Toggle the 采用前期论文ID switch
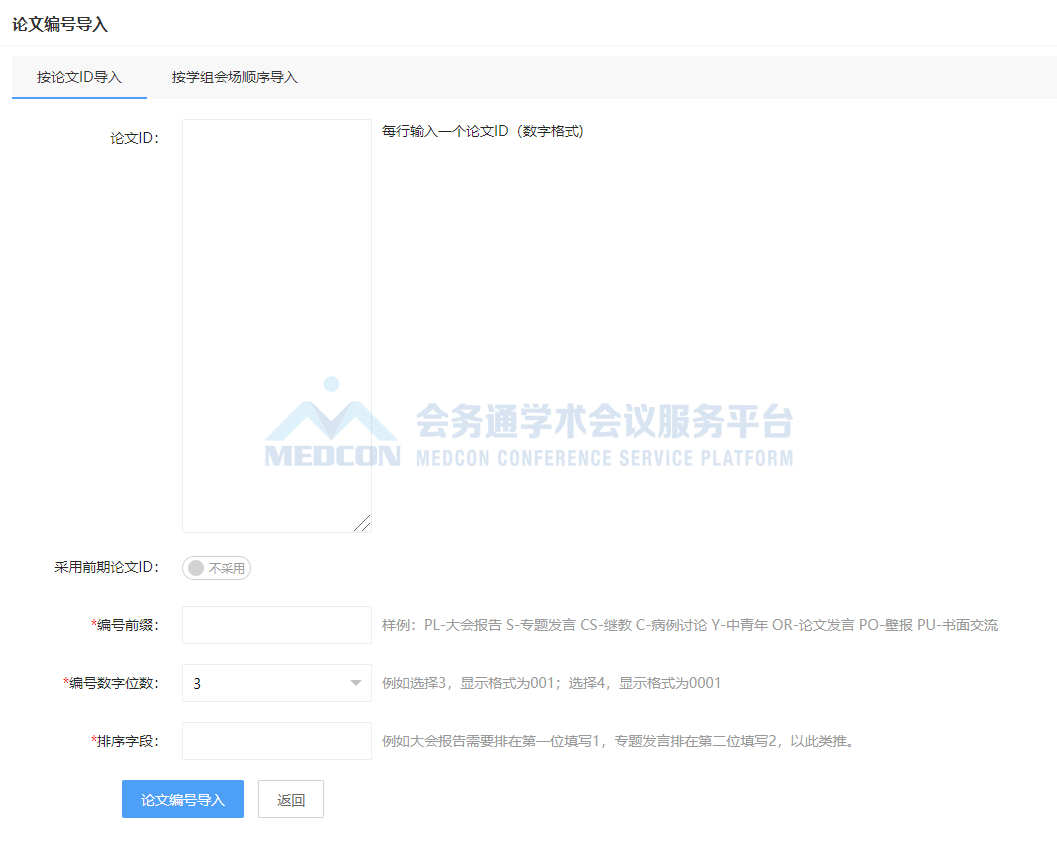Viewport: 1057px width, 842px height. 216,568
